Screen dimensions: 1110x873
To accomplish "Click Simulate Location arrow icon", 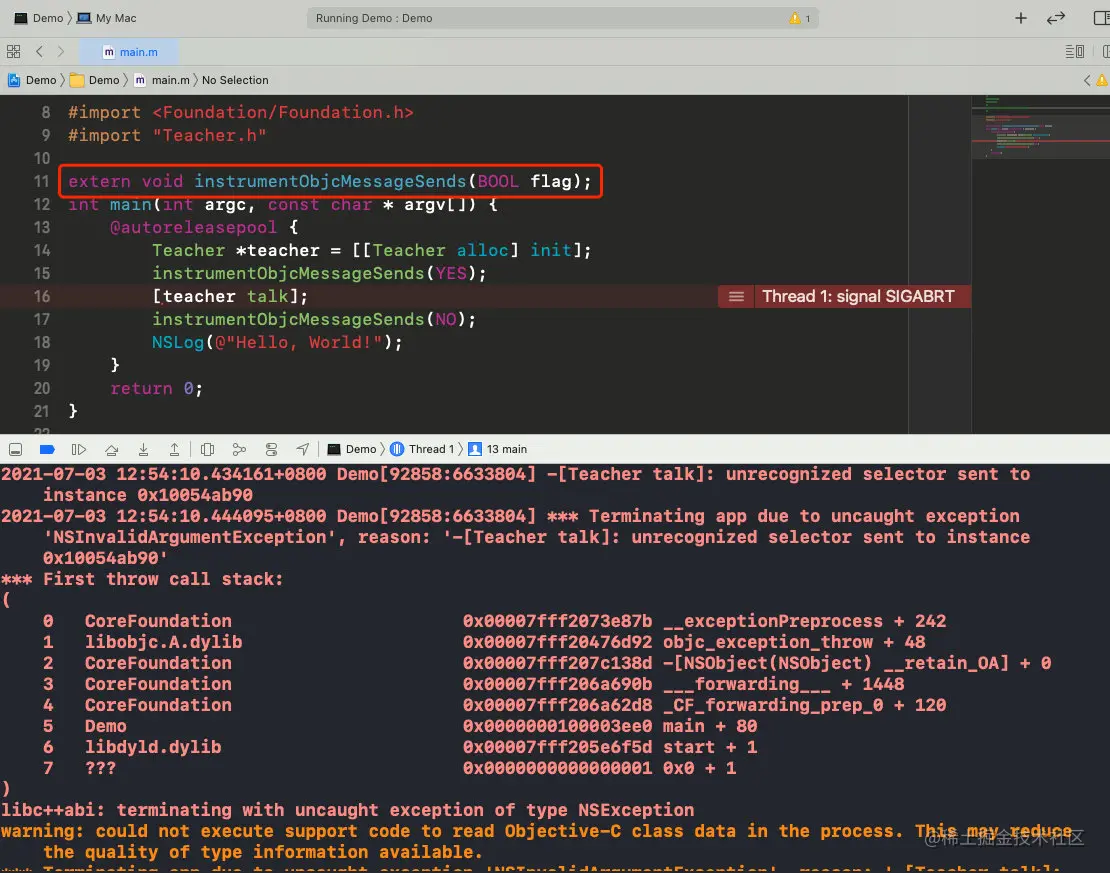I will tap(303, 449).
